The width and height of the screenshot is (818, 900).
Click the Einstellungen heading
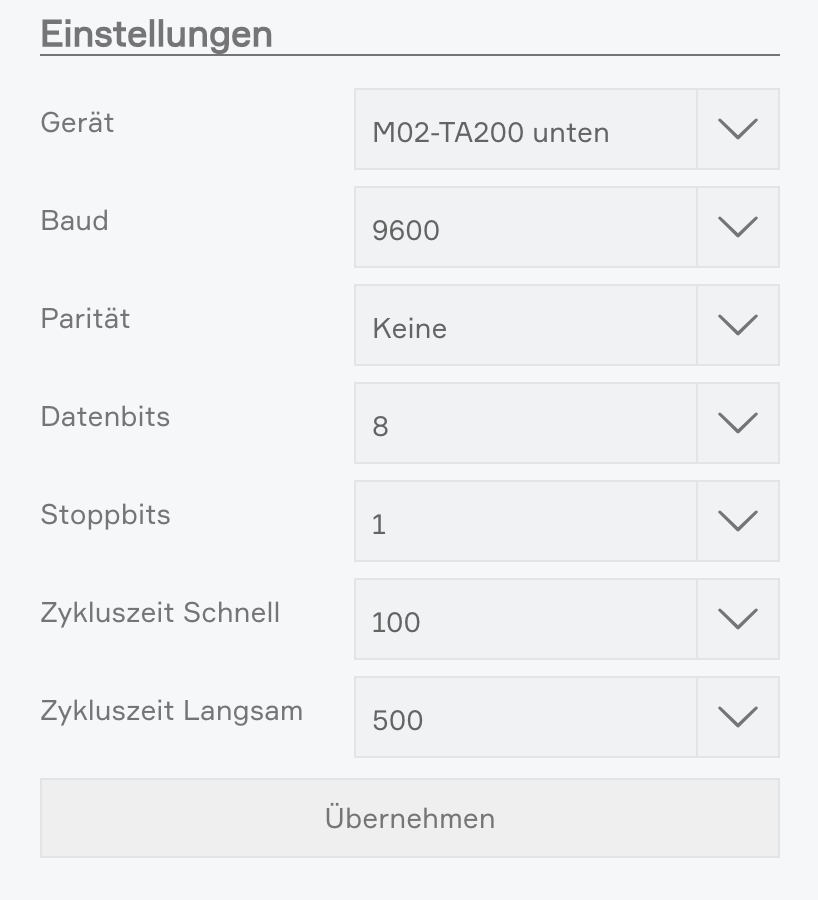(x=156, y=33)
